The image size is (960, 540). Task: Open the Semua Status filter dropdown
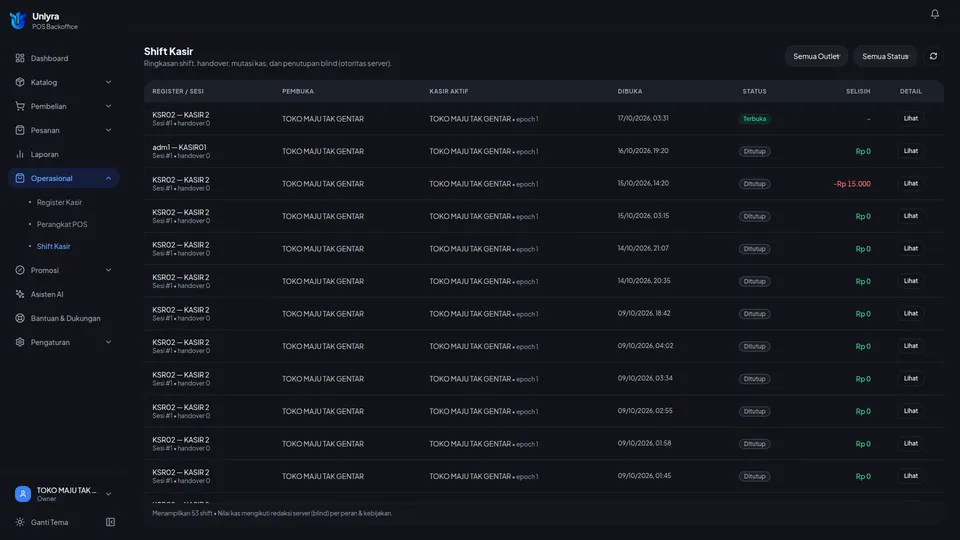point(885,56)
